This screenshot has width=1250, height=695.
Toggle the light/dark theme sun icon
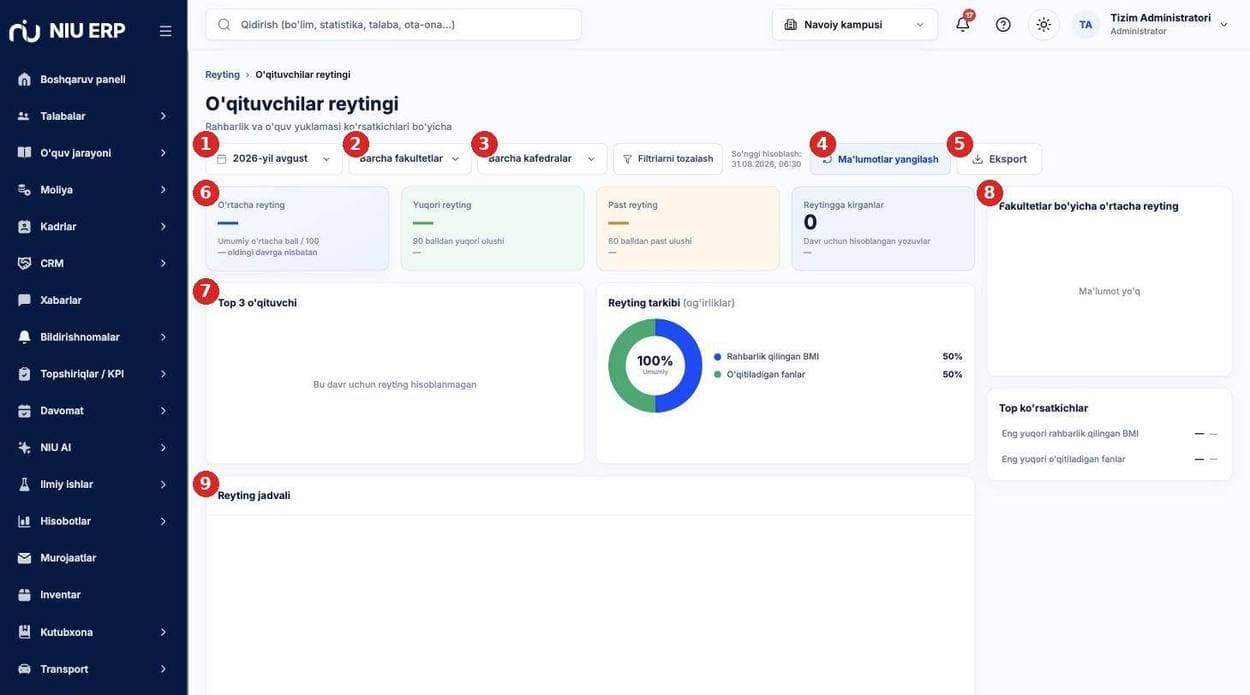pyautogui.click(x=1043, y=24)
